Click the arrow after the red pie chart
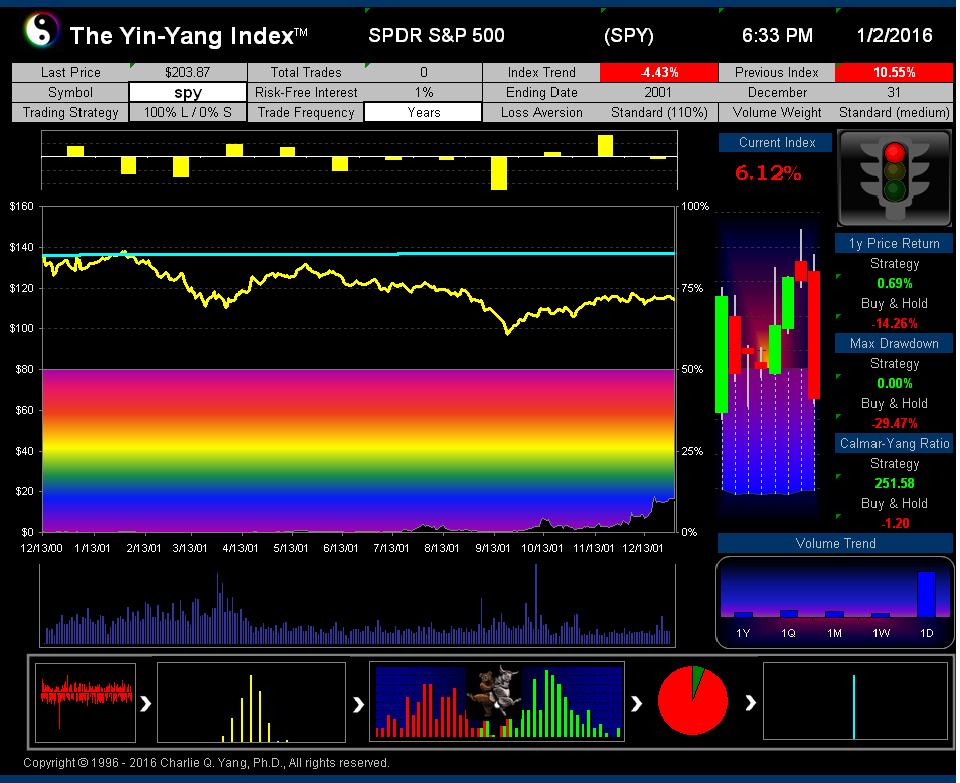This screenshot has width=960, height=783. (x=750, y=703)
